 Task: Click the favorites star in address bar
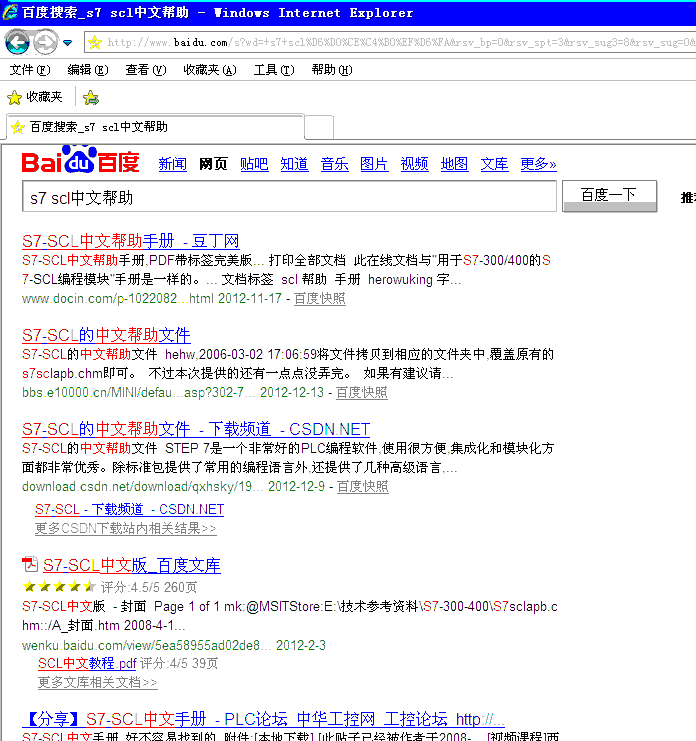[x=95, y=43]
